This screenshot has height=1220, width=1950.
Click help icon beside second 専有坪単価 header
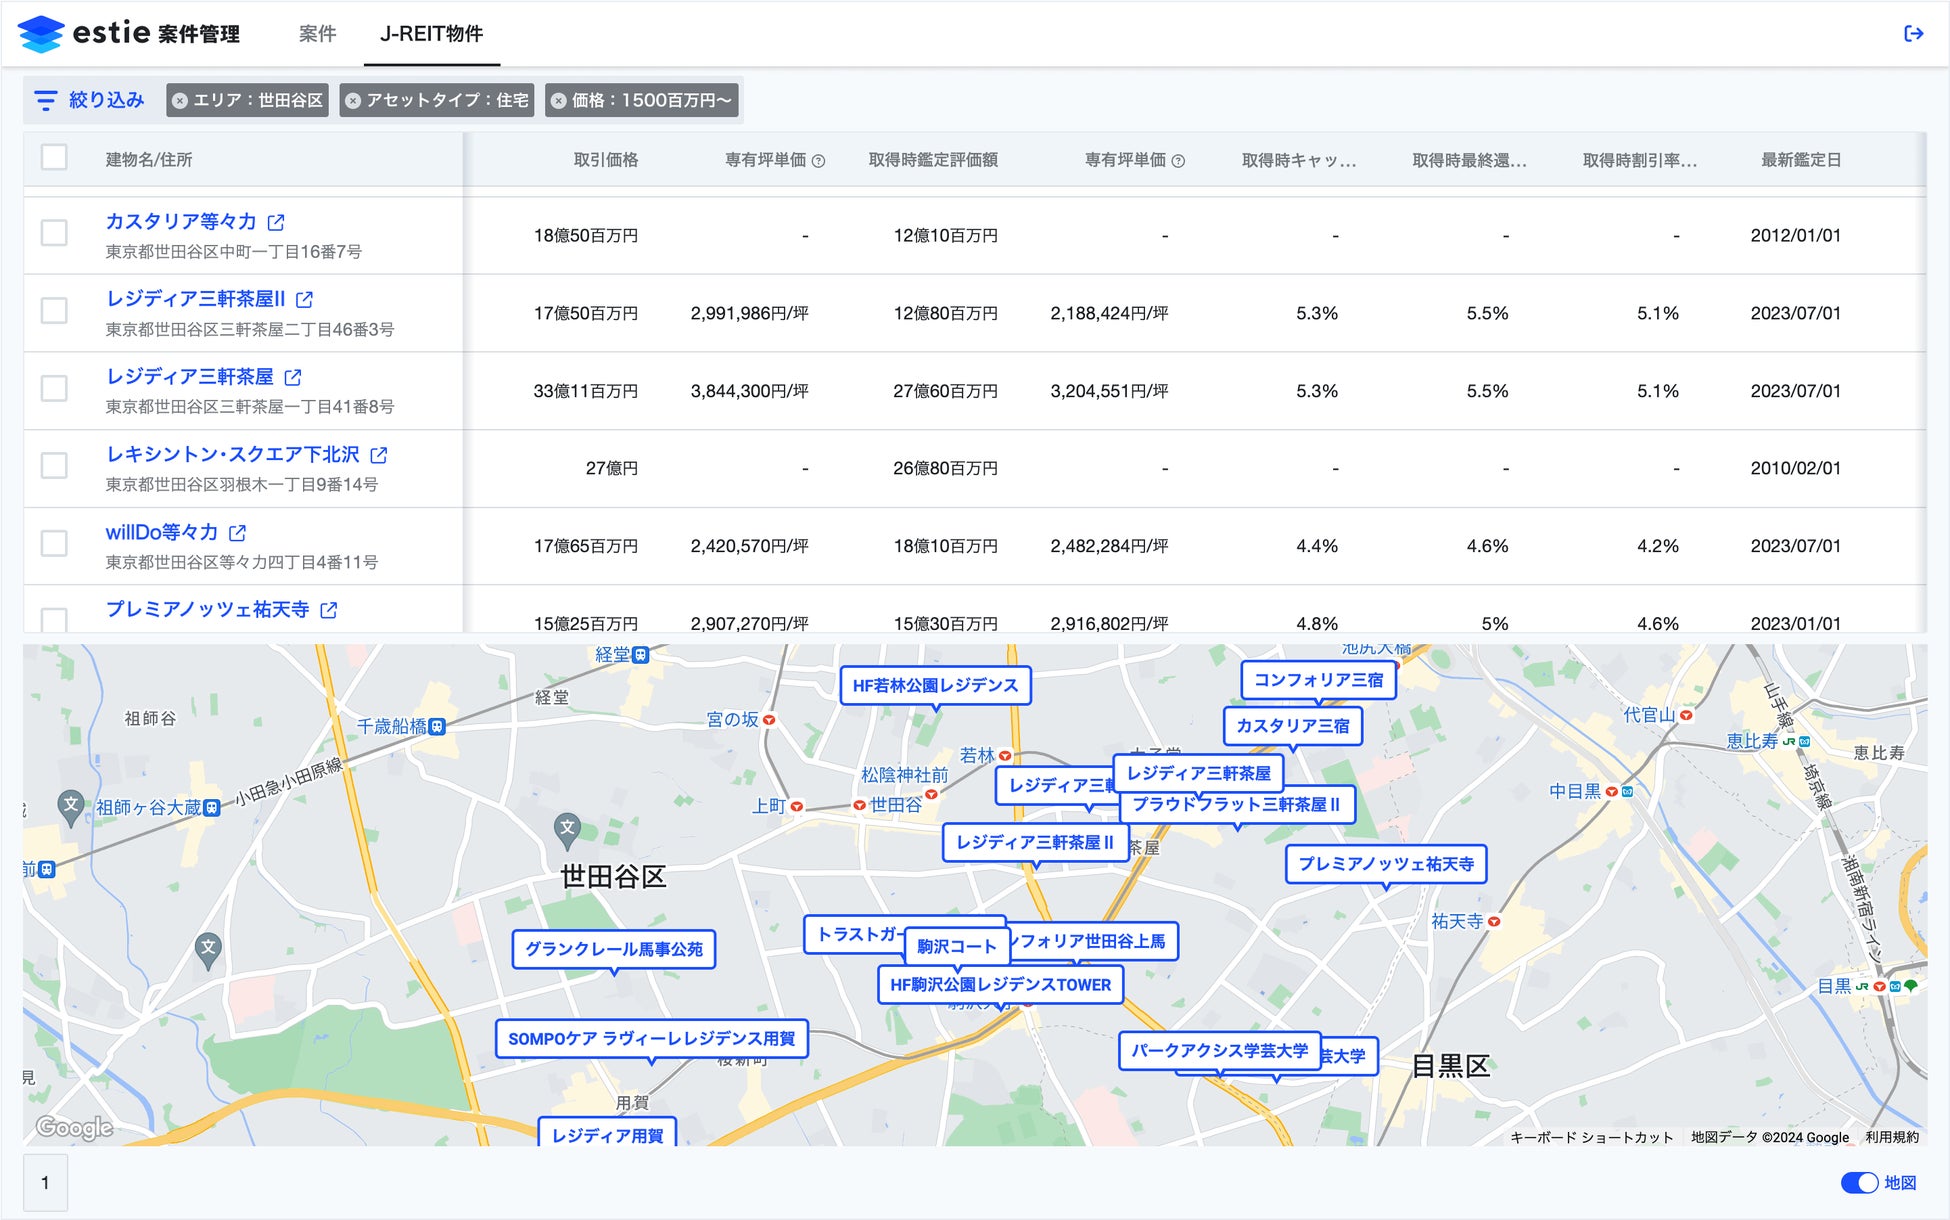pyautogui.click(x=1178, y=161)
